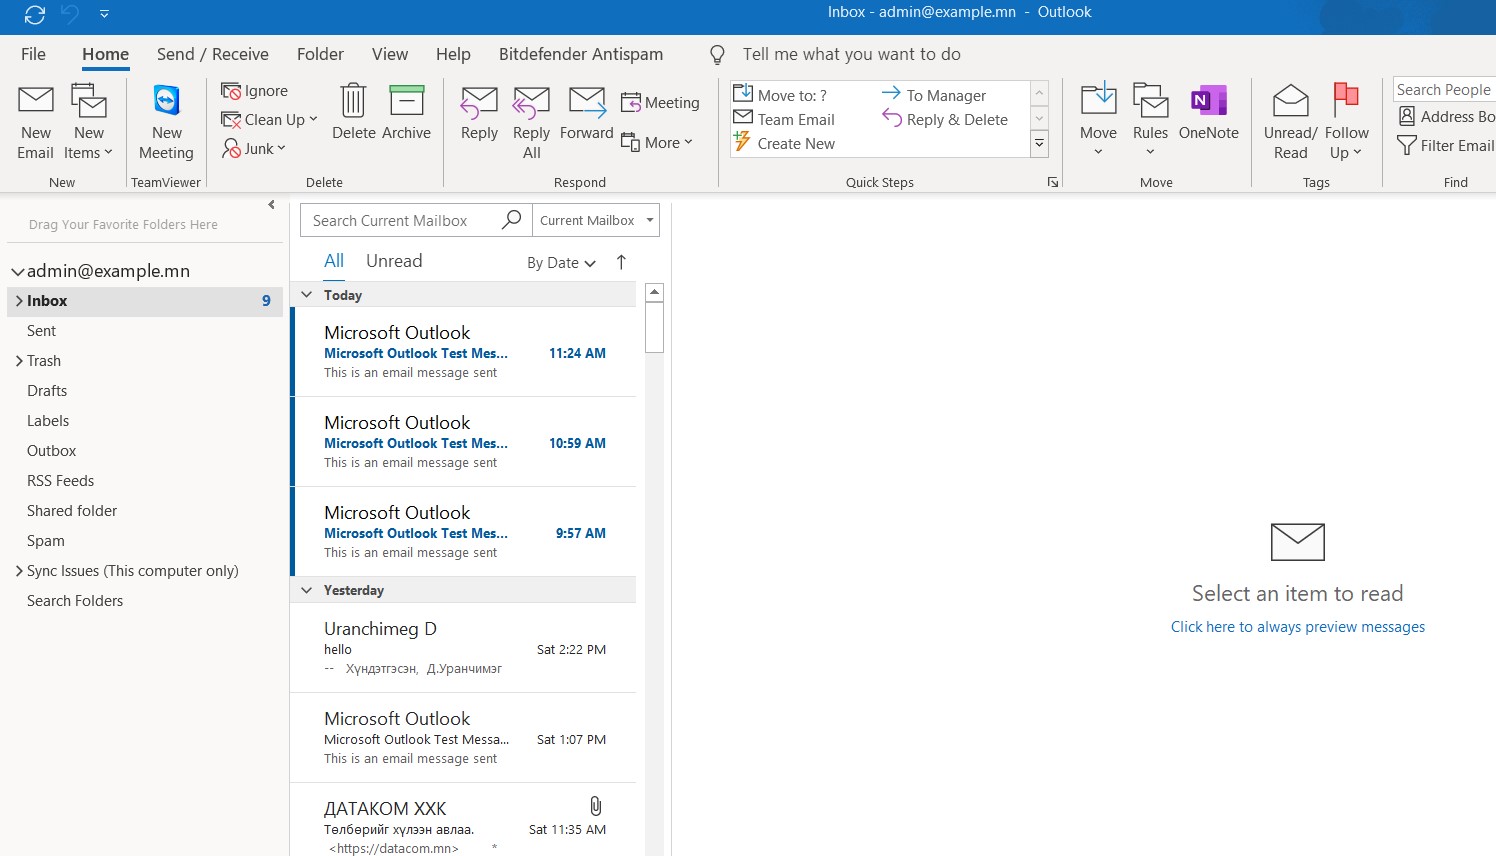
Task: Open the ДАТАКОМ ХХК message with attachment
Action: [x=465, y=820]
